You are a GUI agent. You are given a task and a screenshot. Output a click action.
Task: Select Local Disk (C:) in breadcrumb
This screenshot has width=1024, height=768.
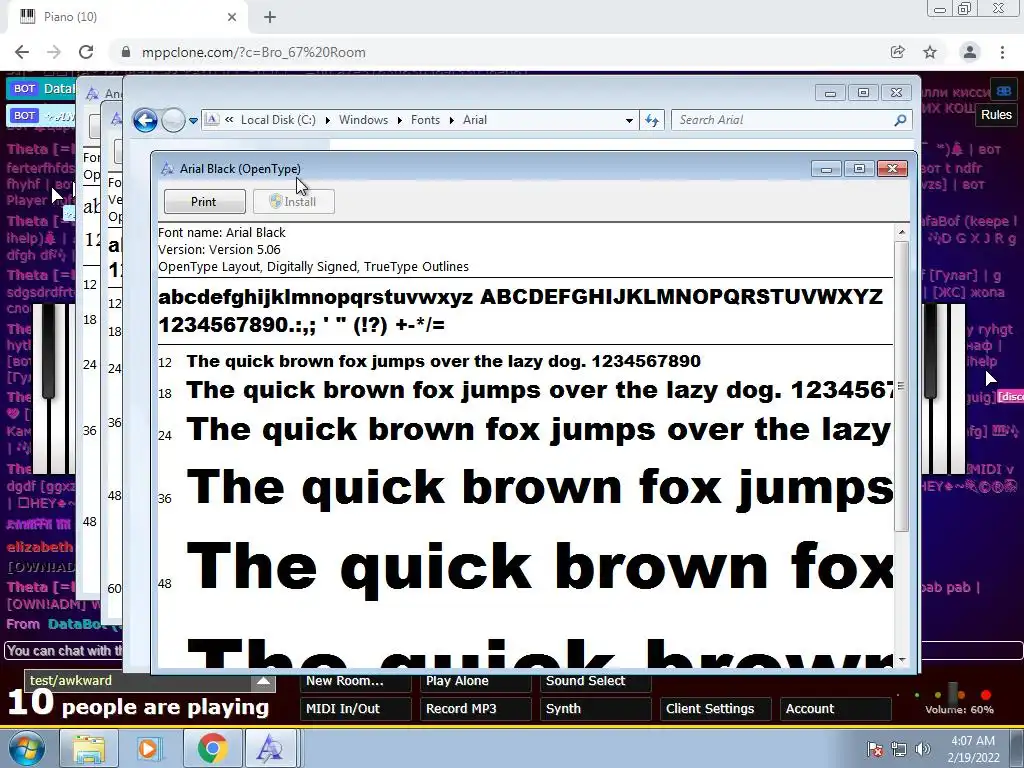[x=278, y=120]
